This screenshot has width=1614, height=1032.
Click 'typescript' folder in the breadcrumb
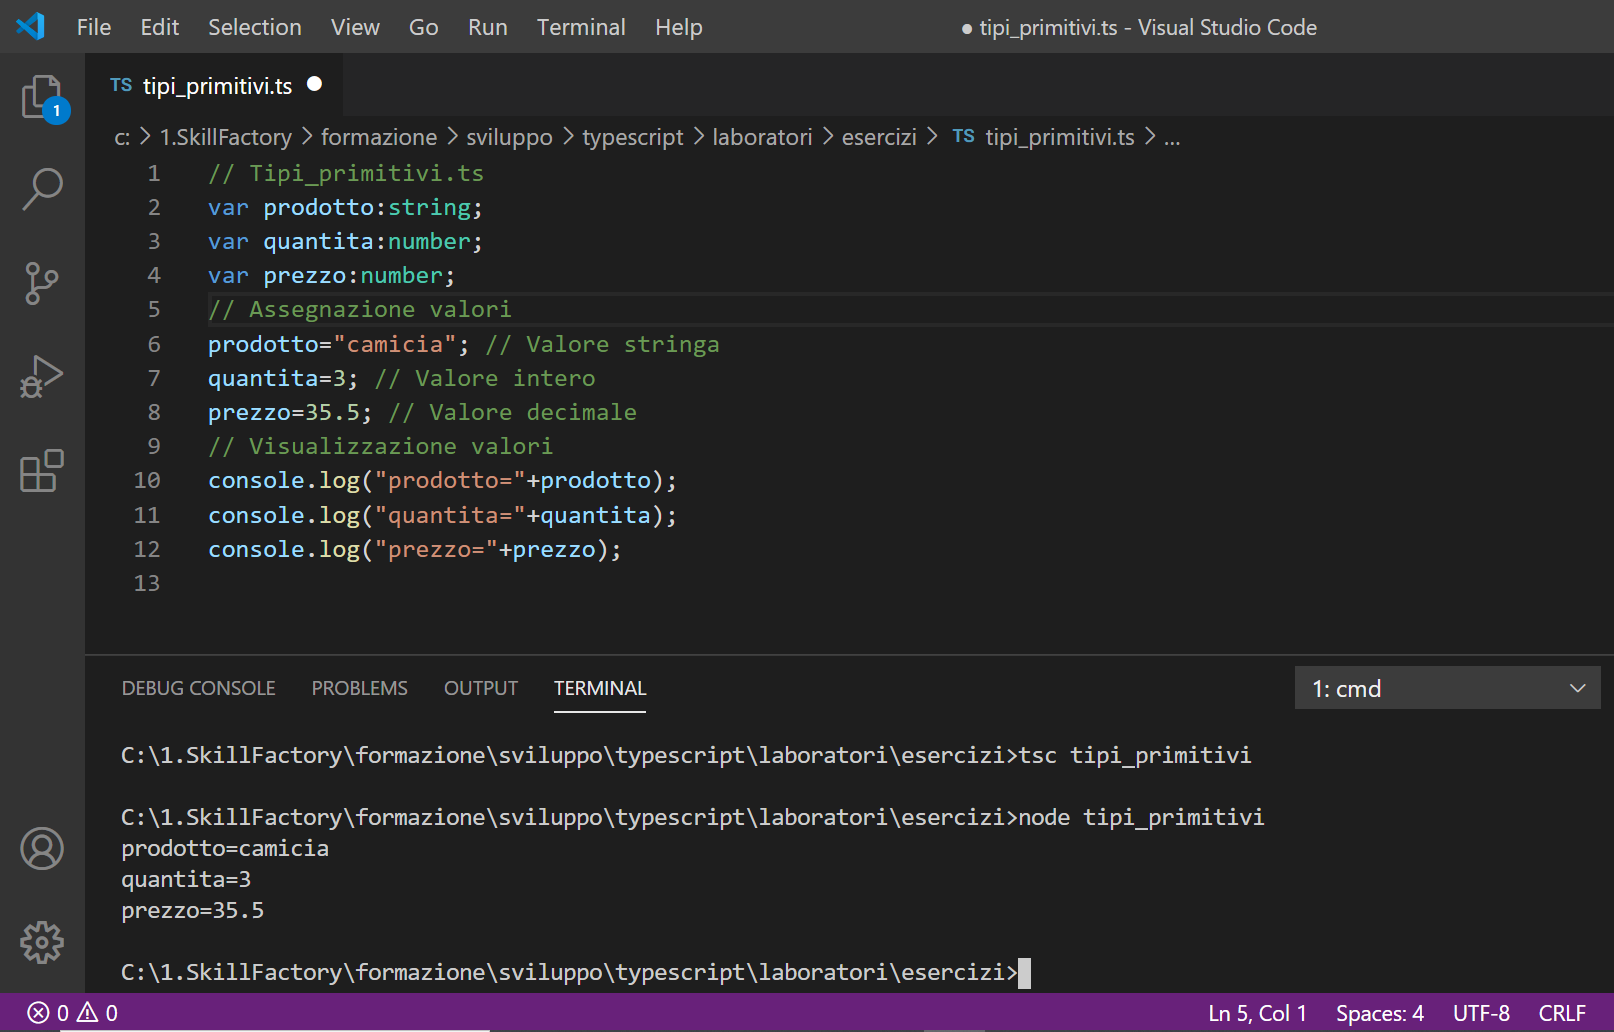tap(632, 137)
